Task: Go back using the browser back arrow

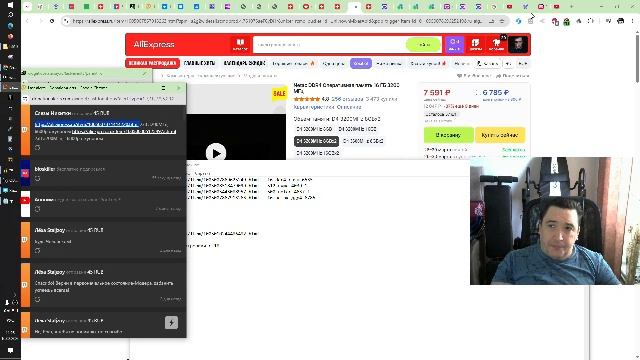Action: 28,21
